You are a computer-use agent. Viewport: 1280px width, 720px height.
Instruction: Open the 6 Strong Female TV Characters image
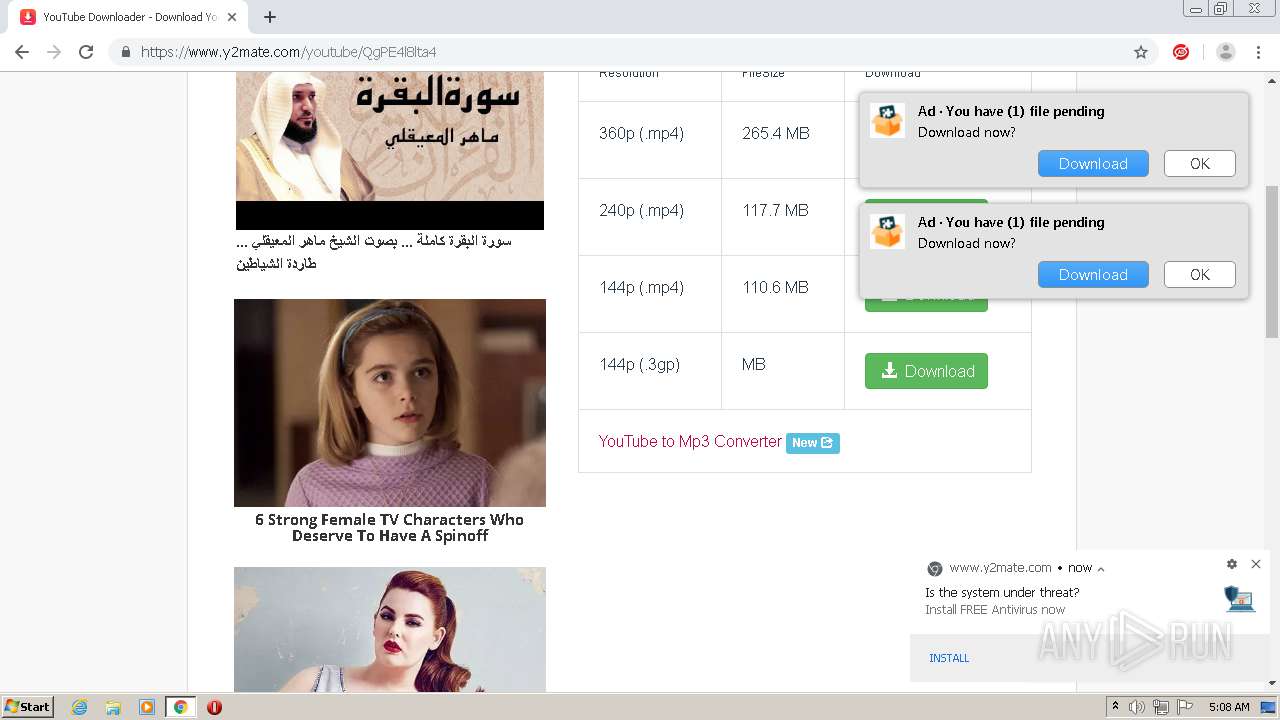[x=390, y=403]
